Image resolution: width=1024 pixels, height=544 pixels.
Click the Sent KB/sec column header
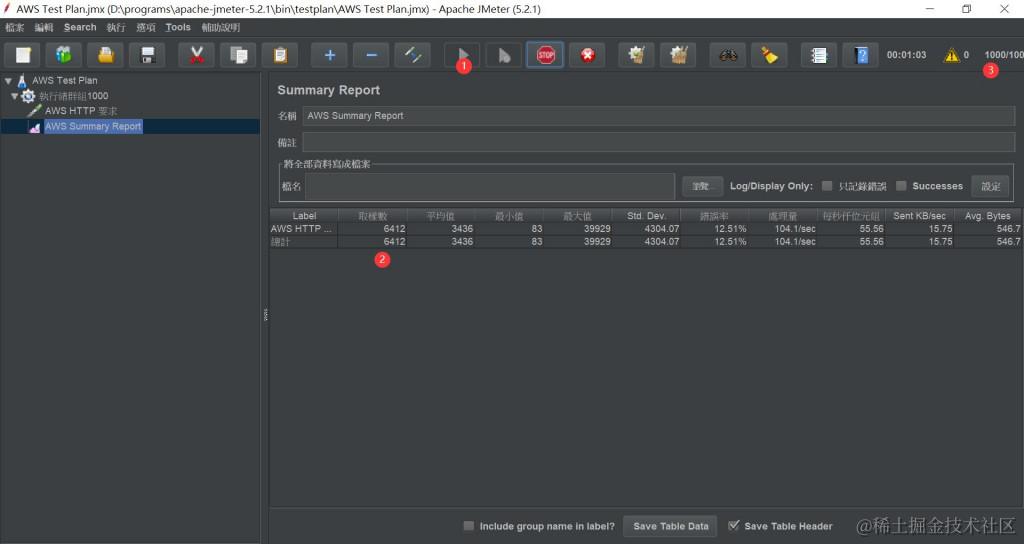[919, 216]
